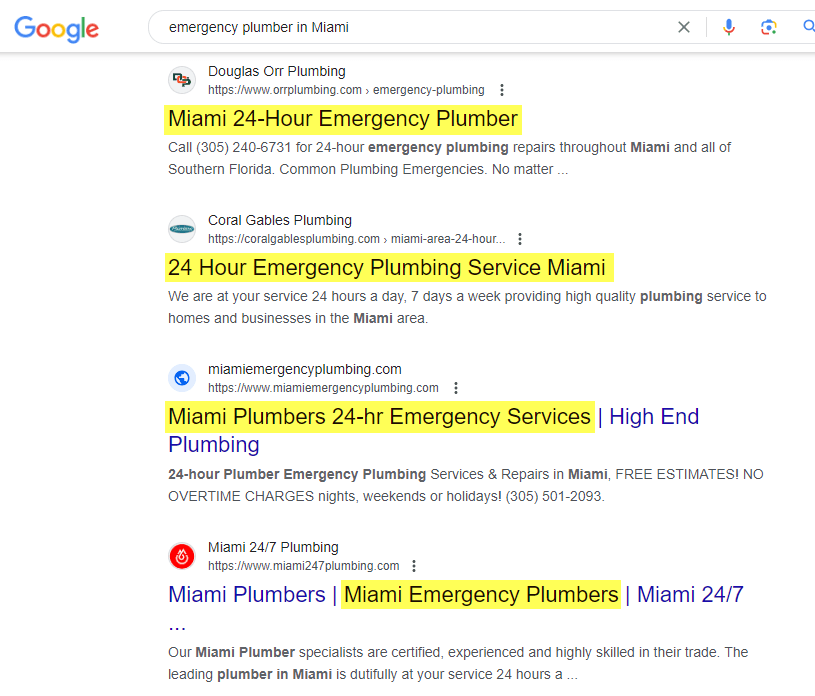Image resolution: width=815 pixels, height=696 pixels.
Task: Click the voice search microphone icon
Action: tap(728, 27)
